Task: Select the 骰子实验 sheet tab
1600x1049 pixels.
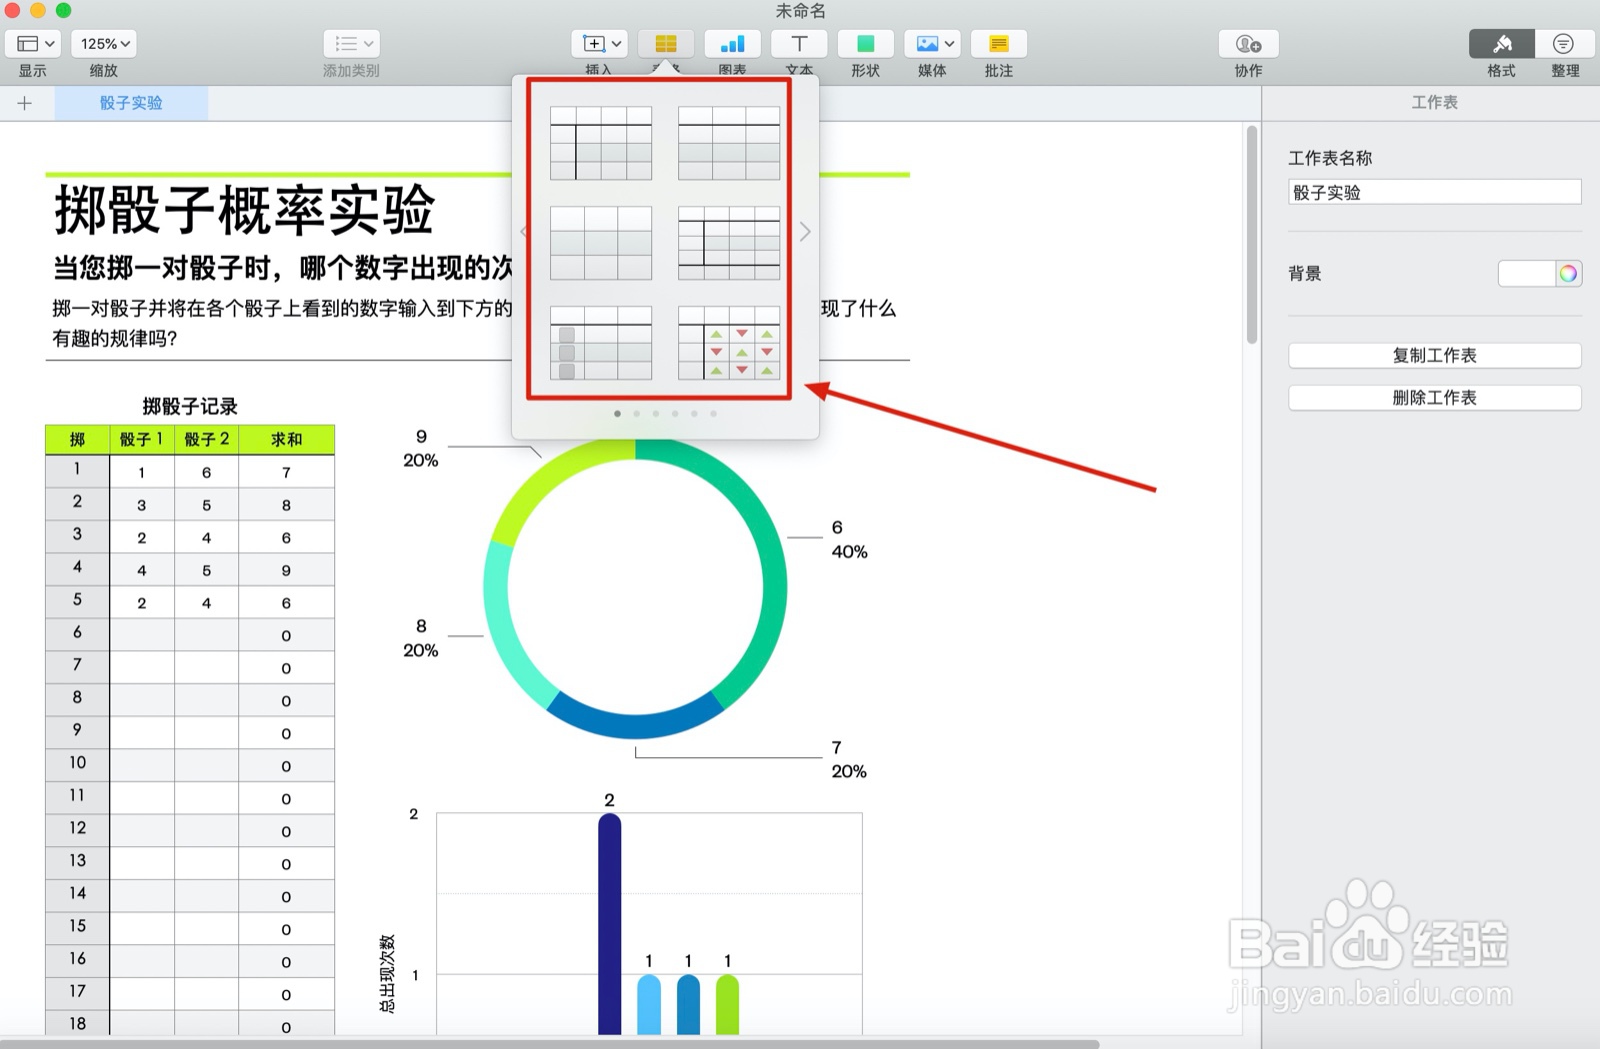Action: [131, 102]
